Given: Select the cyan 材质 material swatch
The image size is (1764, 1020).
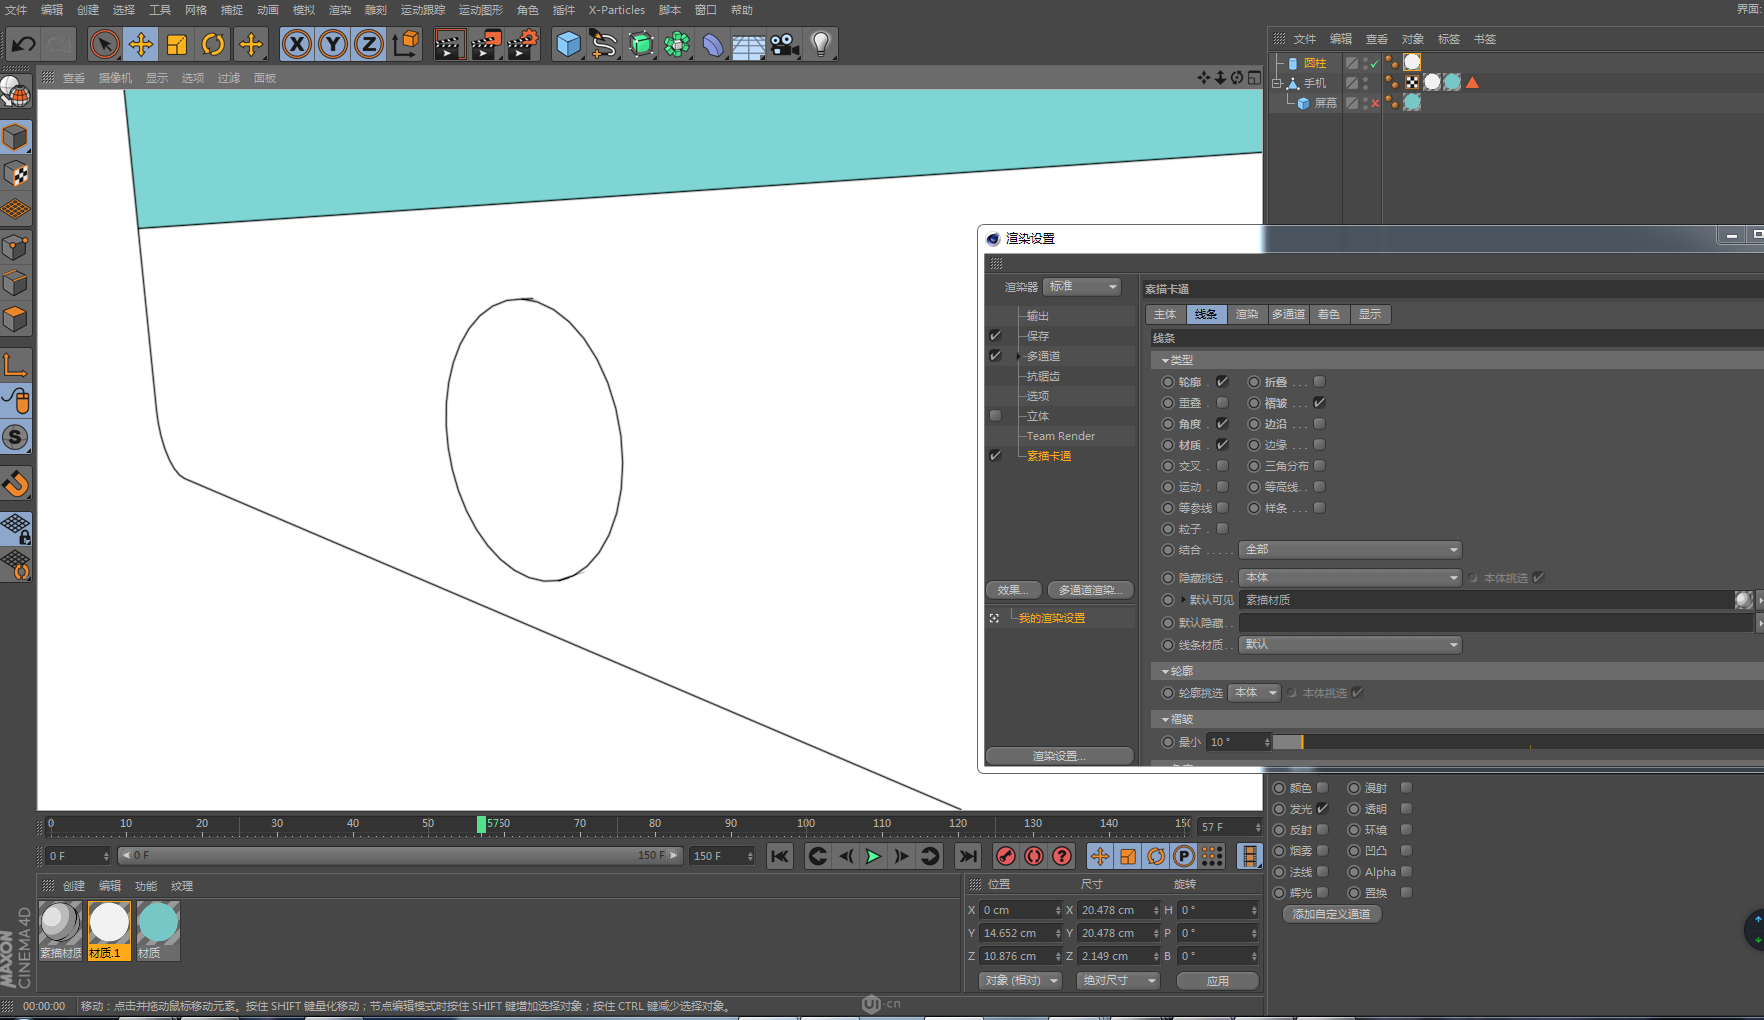Looking at the screenshot, I should click(158, 924).
